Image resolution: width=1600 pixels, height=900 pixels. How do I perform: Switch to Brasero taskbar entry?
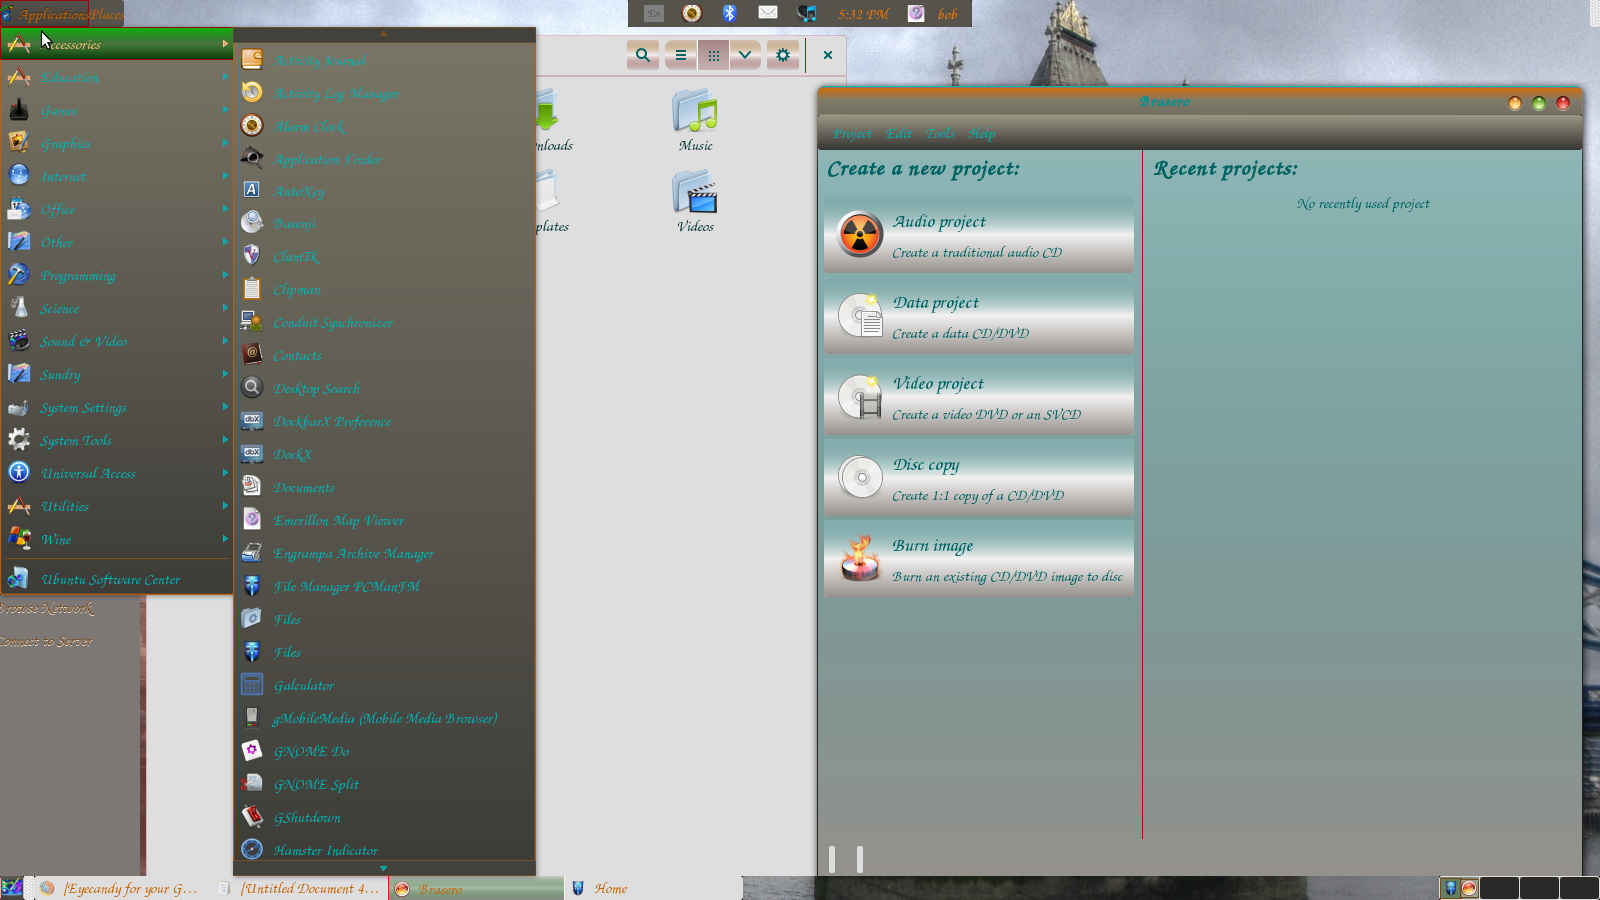(x=476, y=888)
